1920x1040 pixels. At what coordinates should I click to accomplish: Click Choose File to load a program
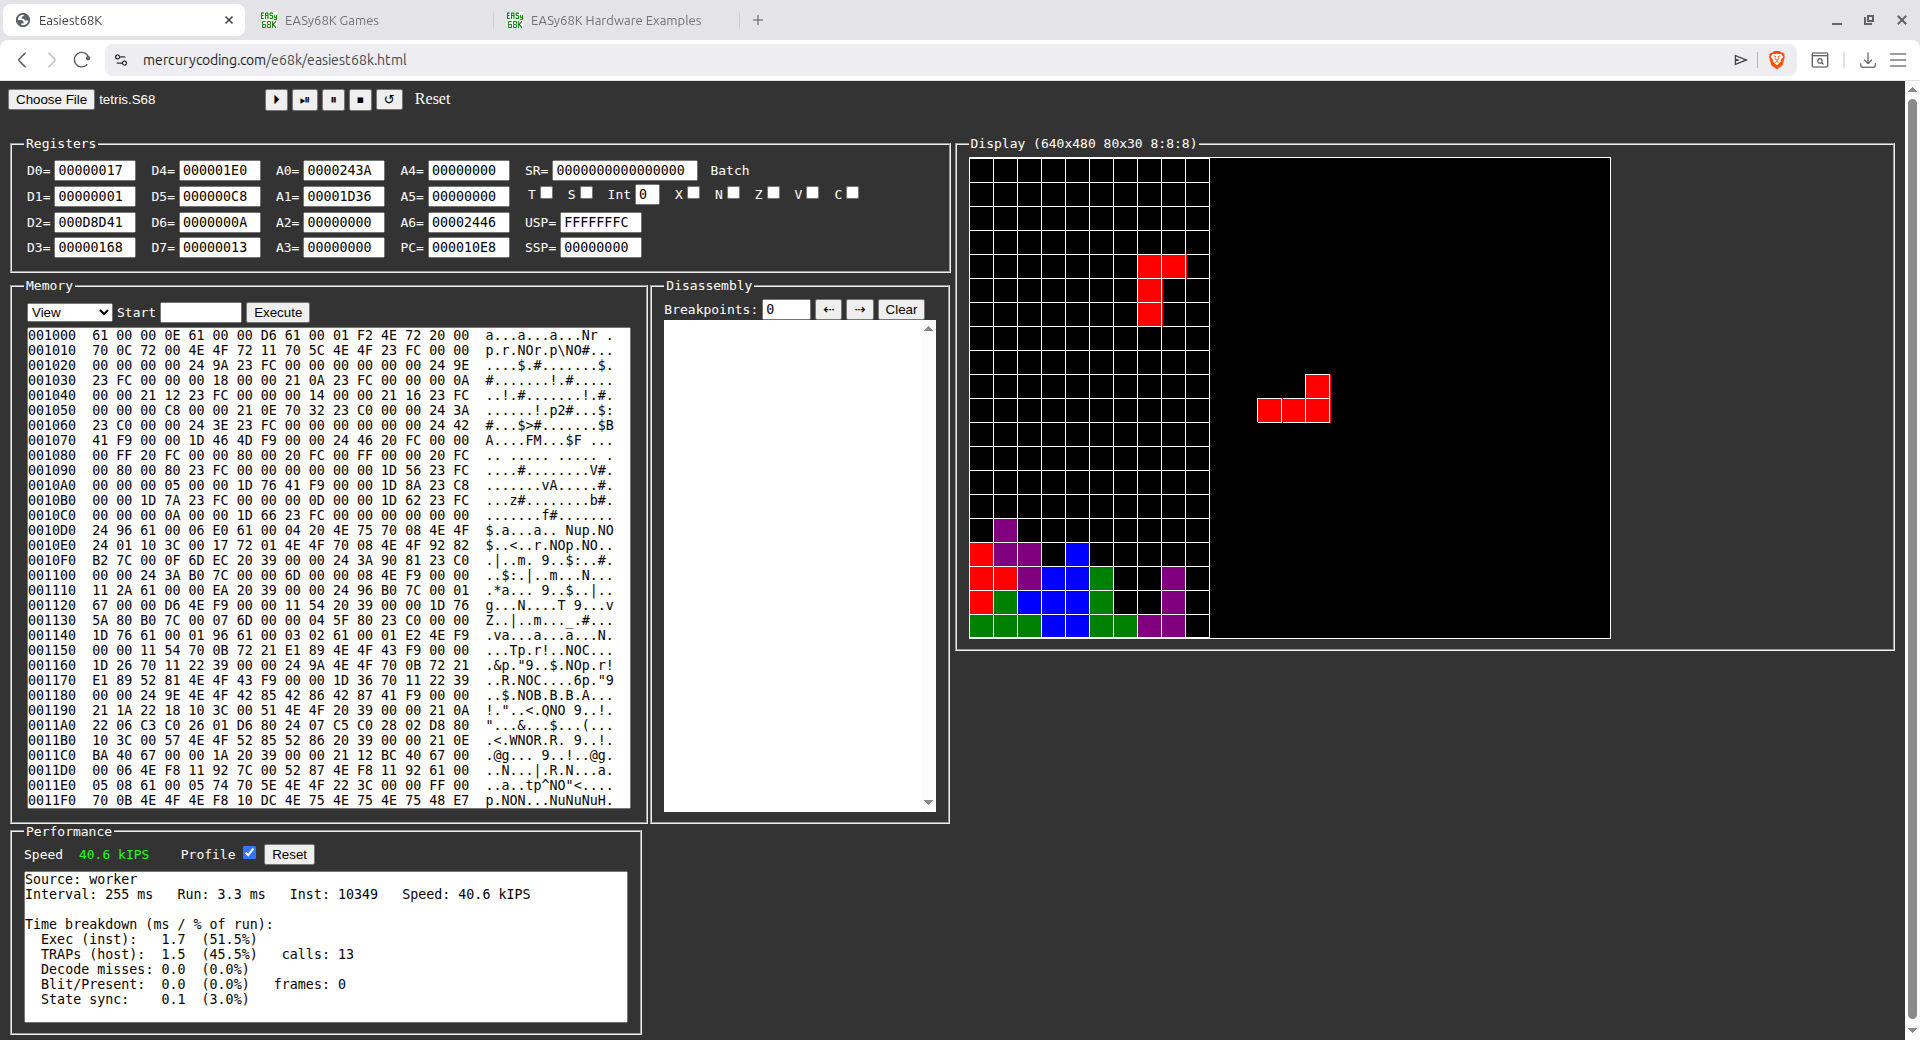tap(50, 99)
